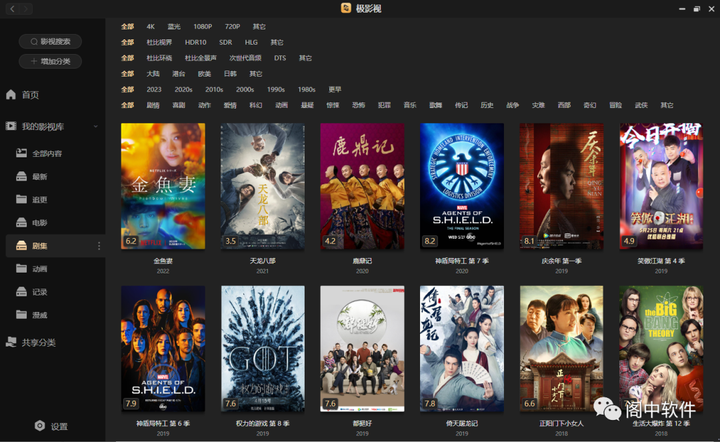Open the 全部内容 folder in sidebar

(x=22, y=153)
